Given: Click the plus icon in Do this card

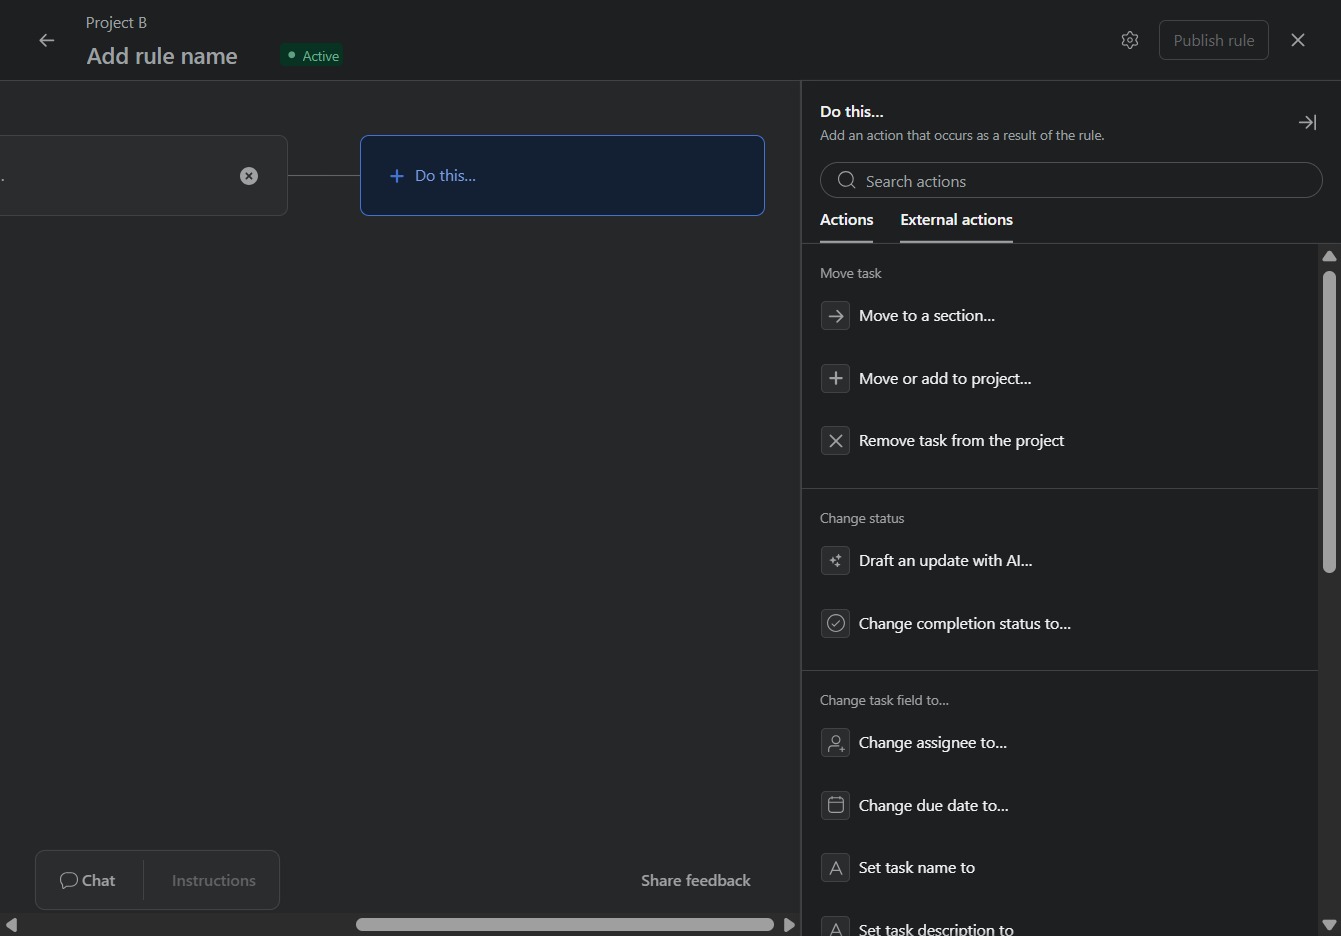Looking at the screenshot, I should pos(397,176).
